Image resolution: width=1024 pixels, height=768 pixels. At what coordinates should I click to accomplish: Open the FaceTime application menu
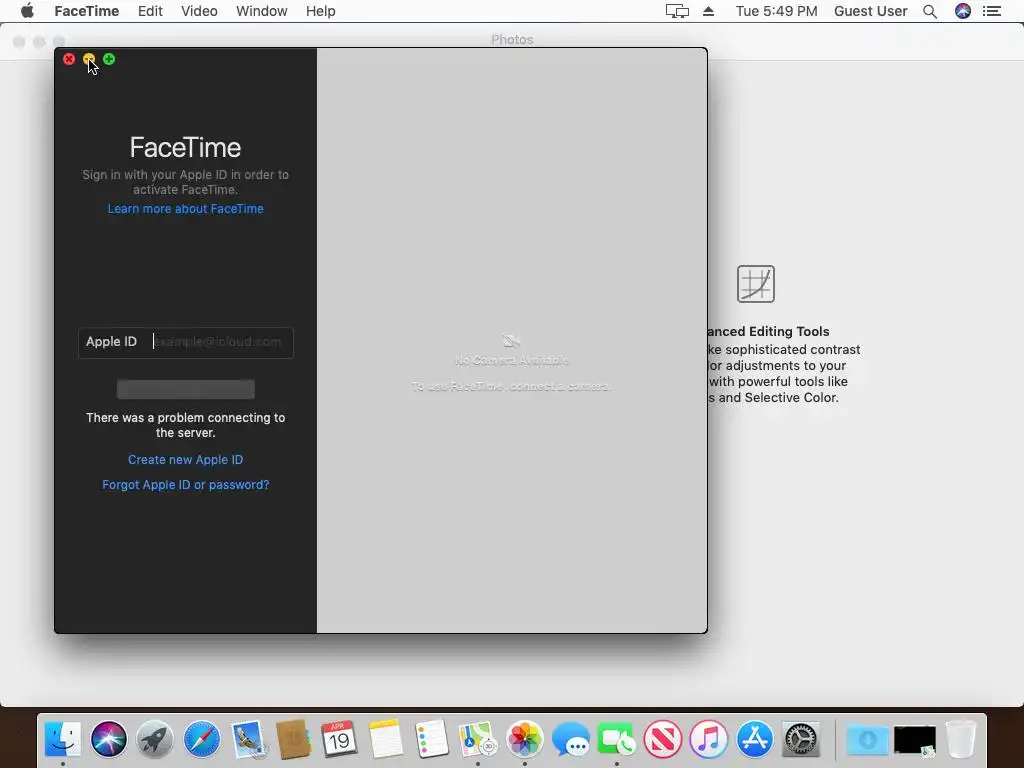(x=86, y=11)
